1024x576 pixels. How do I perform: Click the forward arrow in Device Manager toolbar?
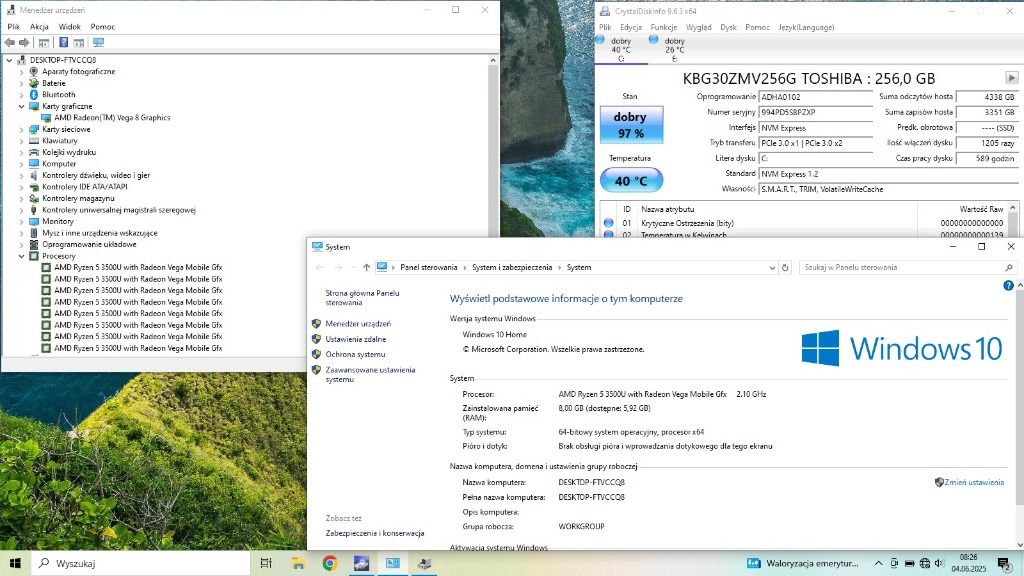point(24,42)
